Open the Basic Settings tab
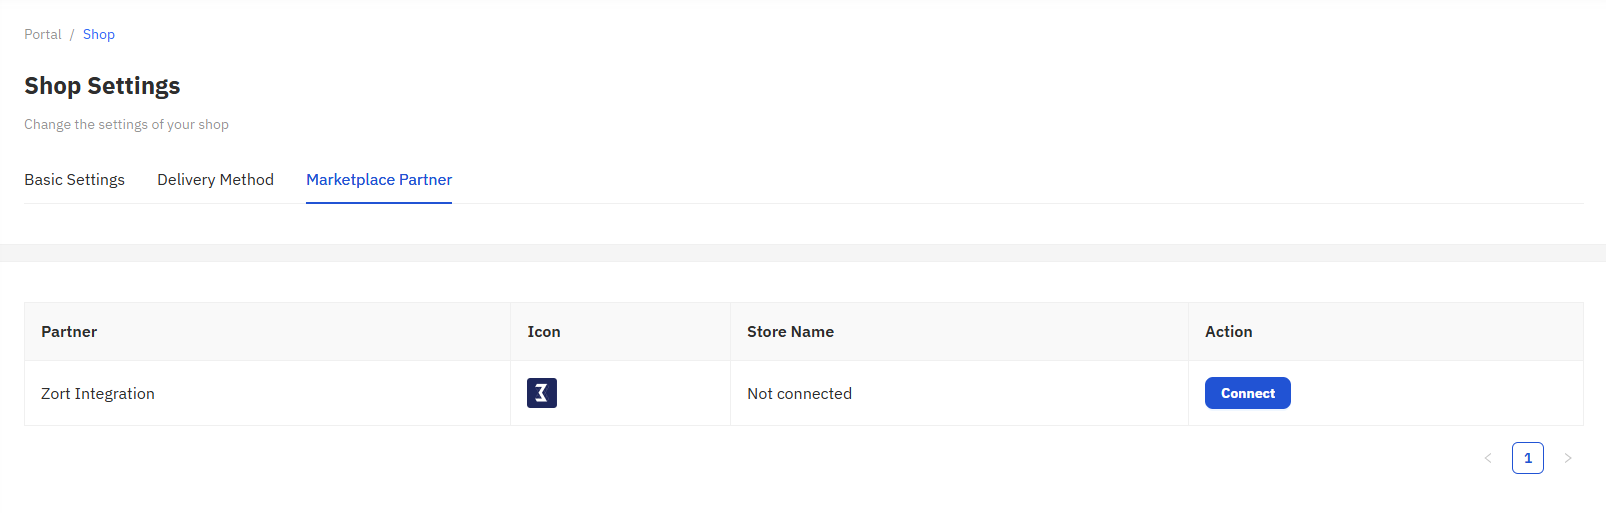The height and width of the screenshot is (513, 1606). point(75,180)
